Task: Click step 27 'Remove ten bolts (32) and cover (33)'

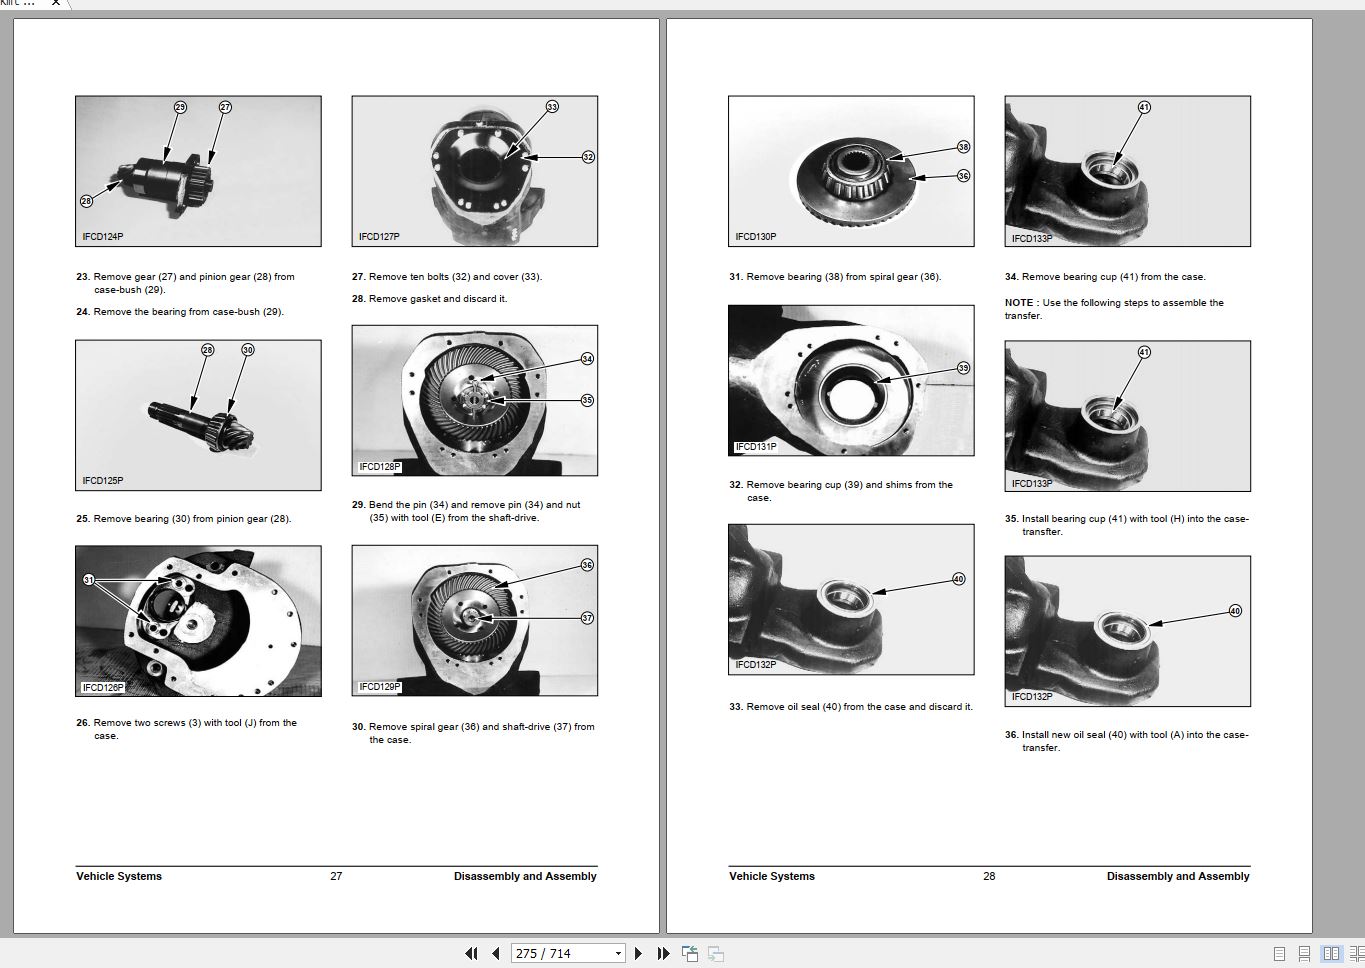Action: [447, 277]
